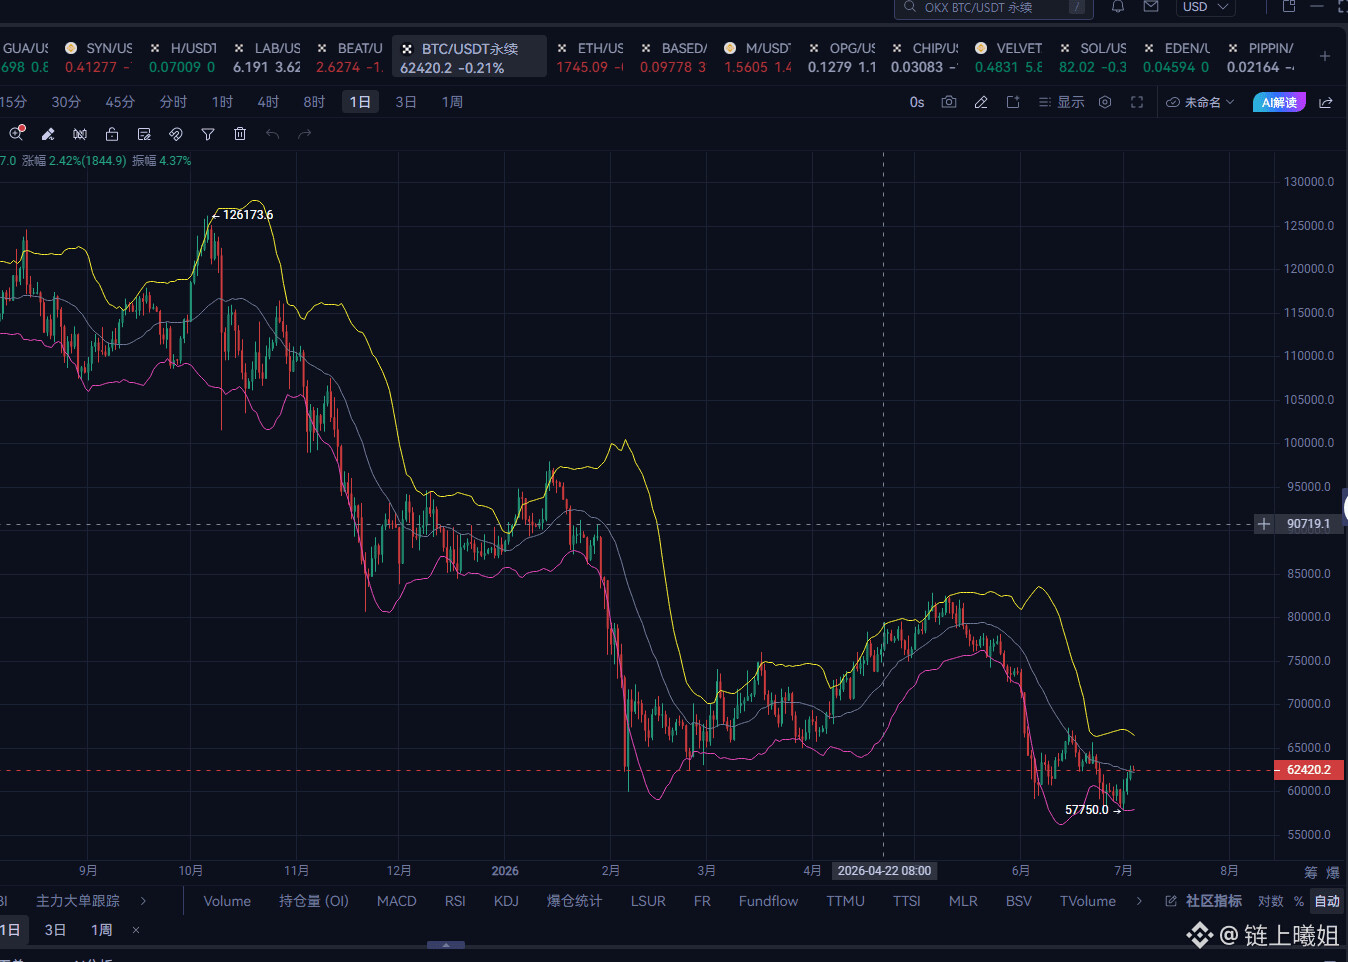The height and width of the screenshot is (962, 1348).
Task: Open the filter funnel tool
Action: tap(208, 134)
